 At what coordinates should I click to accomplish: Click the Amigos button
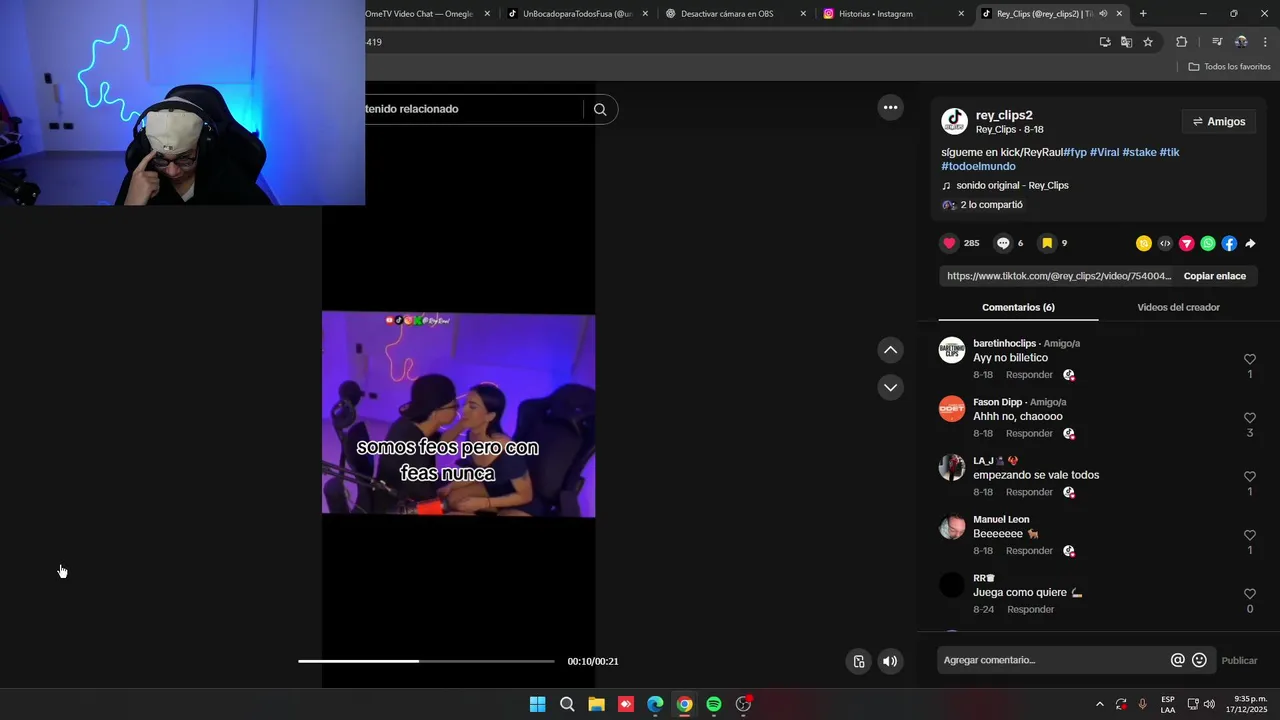[x=1218, y=122]
